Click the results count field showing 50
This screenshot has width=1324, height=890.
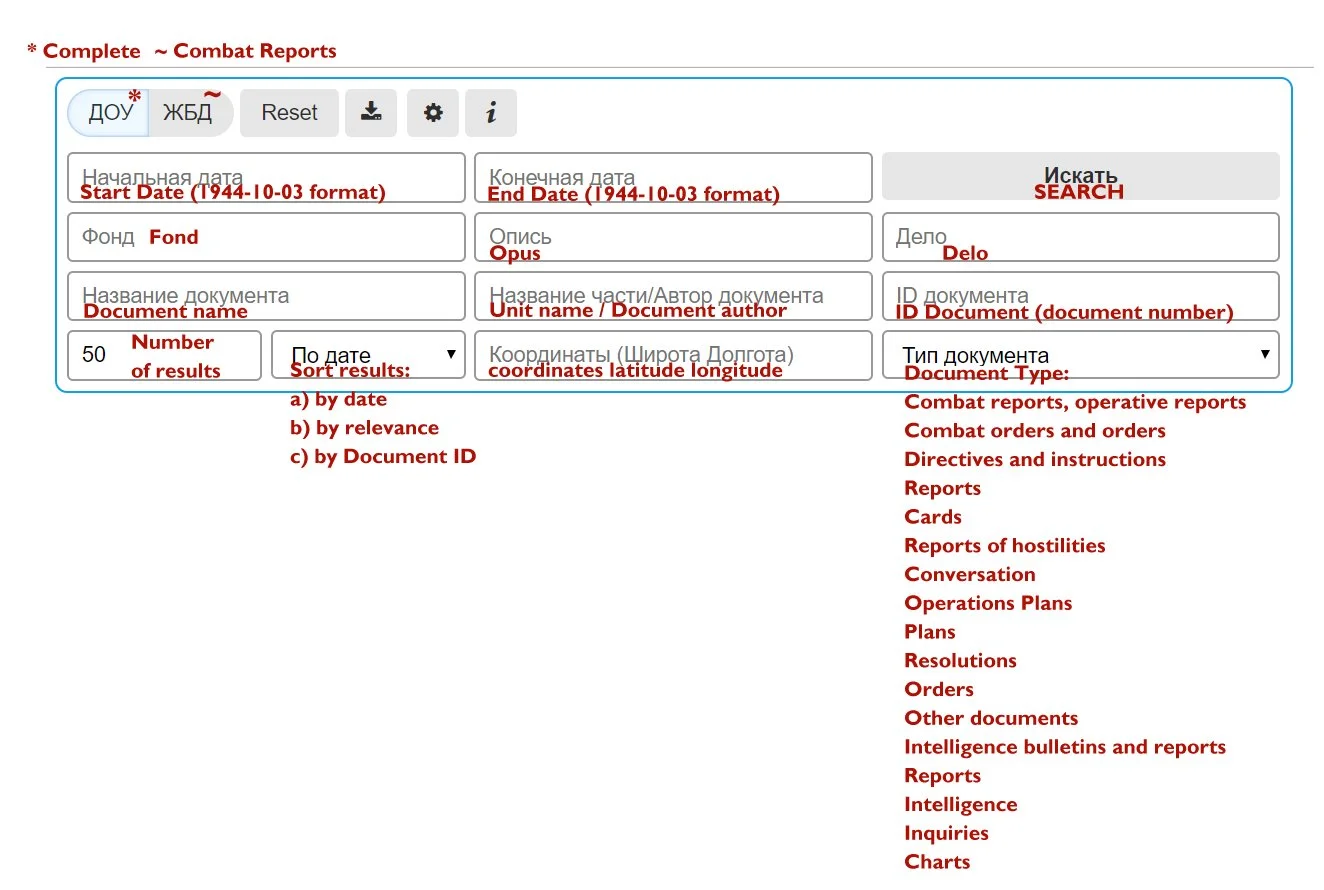164,355
